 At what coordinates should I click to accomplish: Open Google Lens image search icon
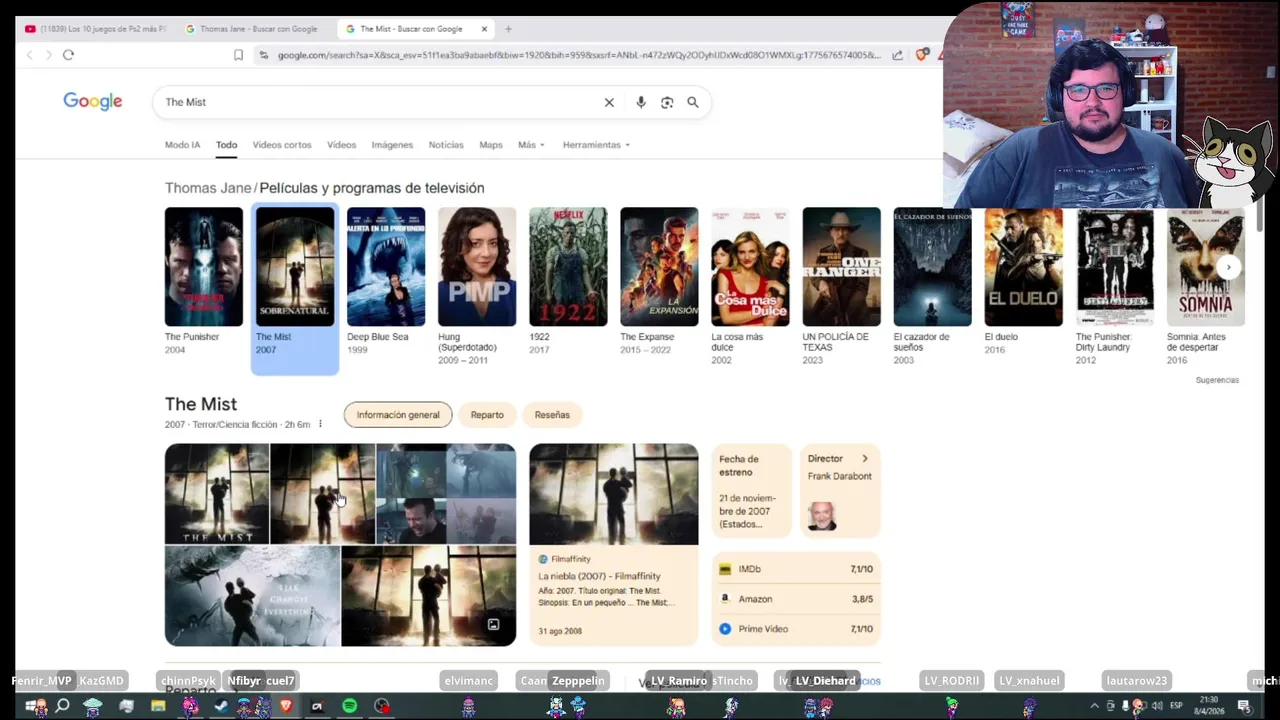click(667, 102)
